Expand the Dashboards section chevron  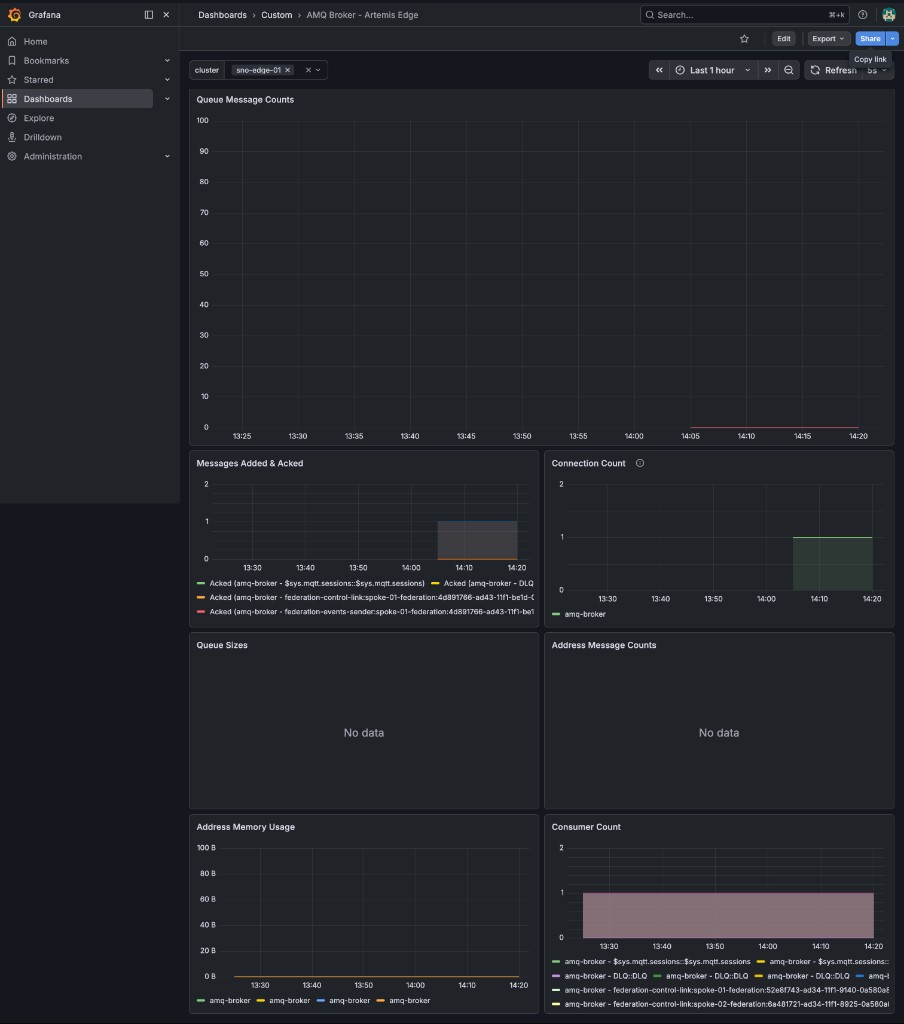click(167, 99)
